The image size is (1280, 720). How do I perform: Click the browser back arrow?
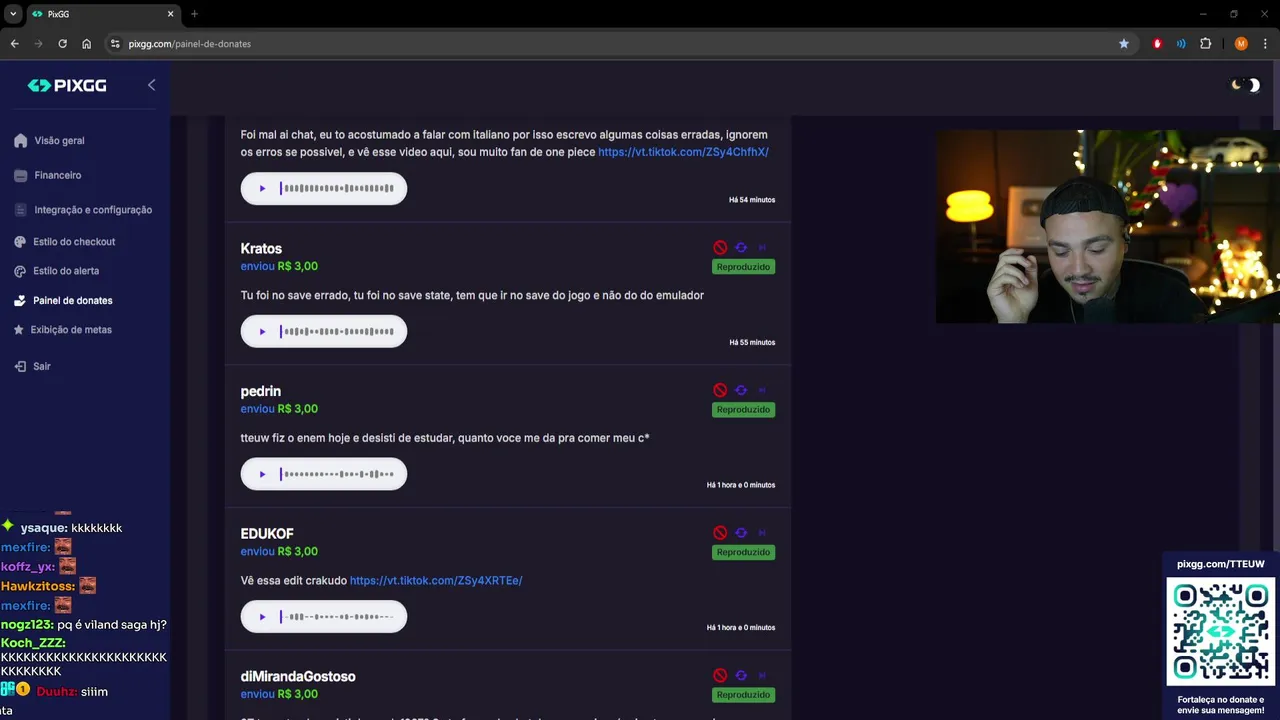tap(14, 44)
